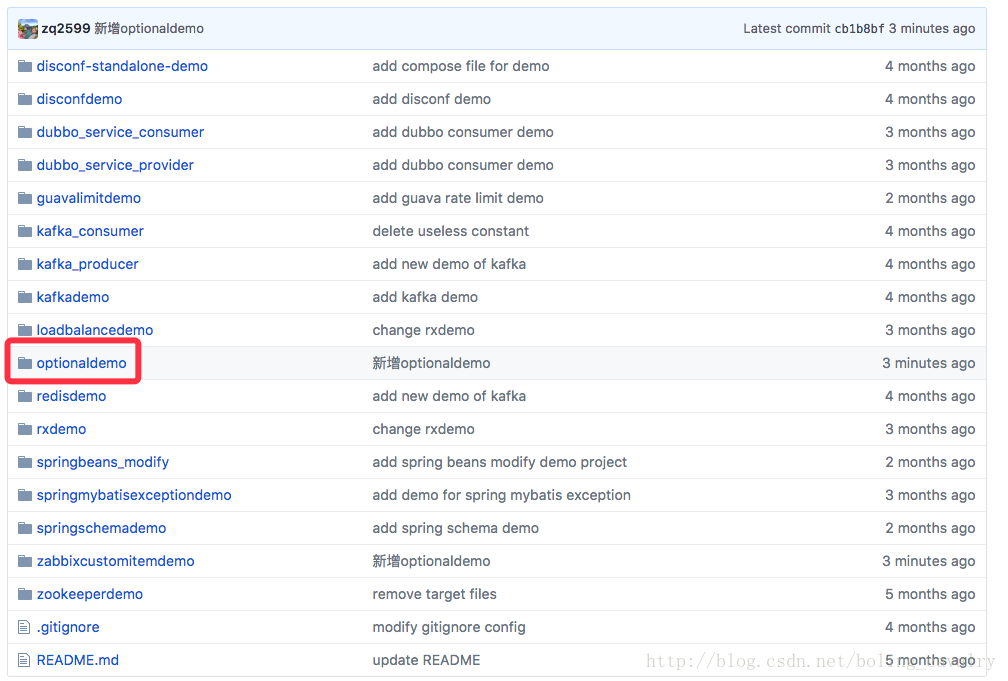Screen dimensions: 1008x681
Task: Open the README.md file
Action: click(78, 660)
